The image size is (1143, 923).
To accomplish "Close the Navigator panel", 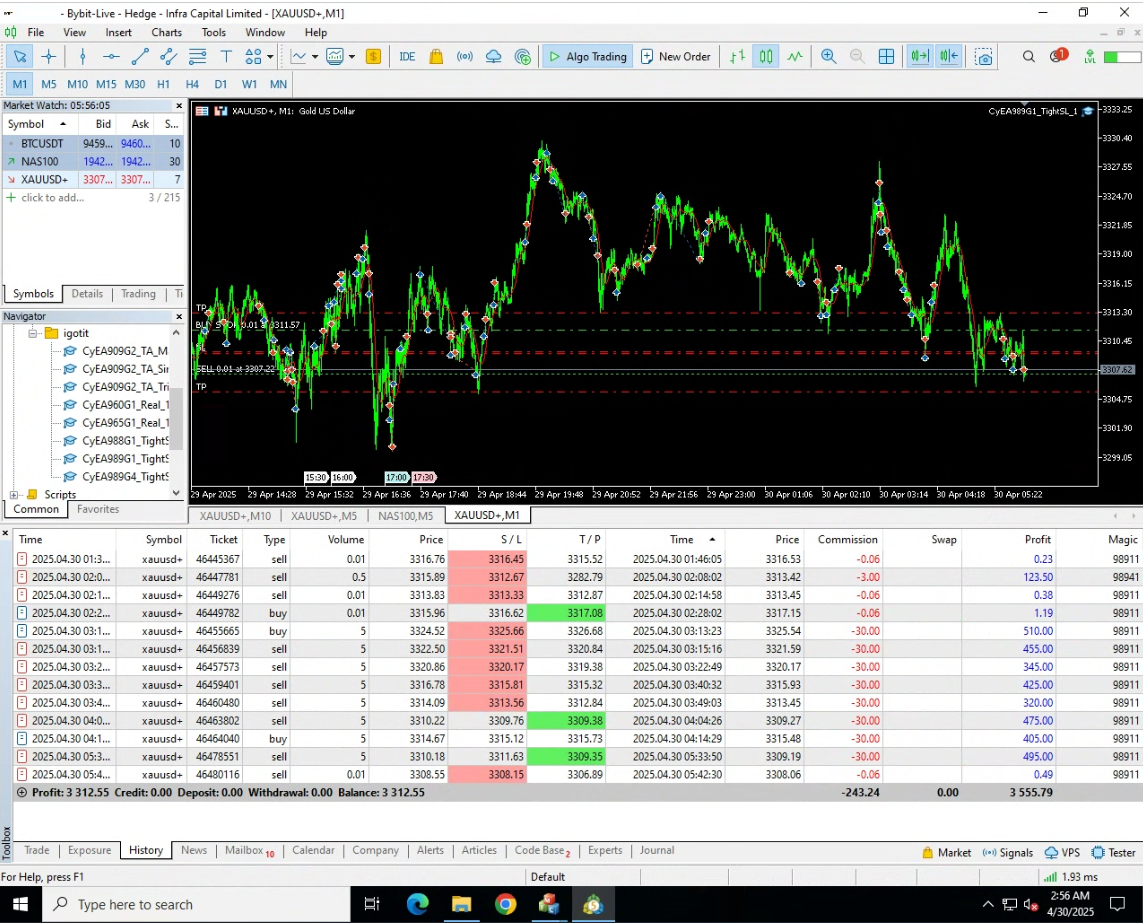I will [x=179, y=317].
